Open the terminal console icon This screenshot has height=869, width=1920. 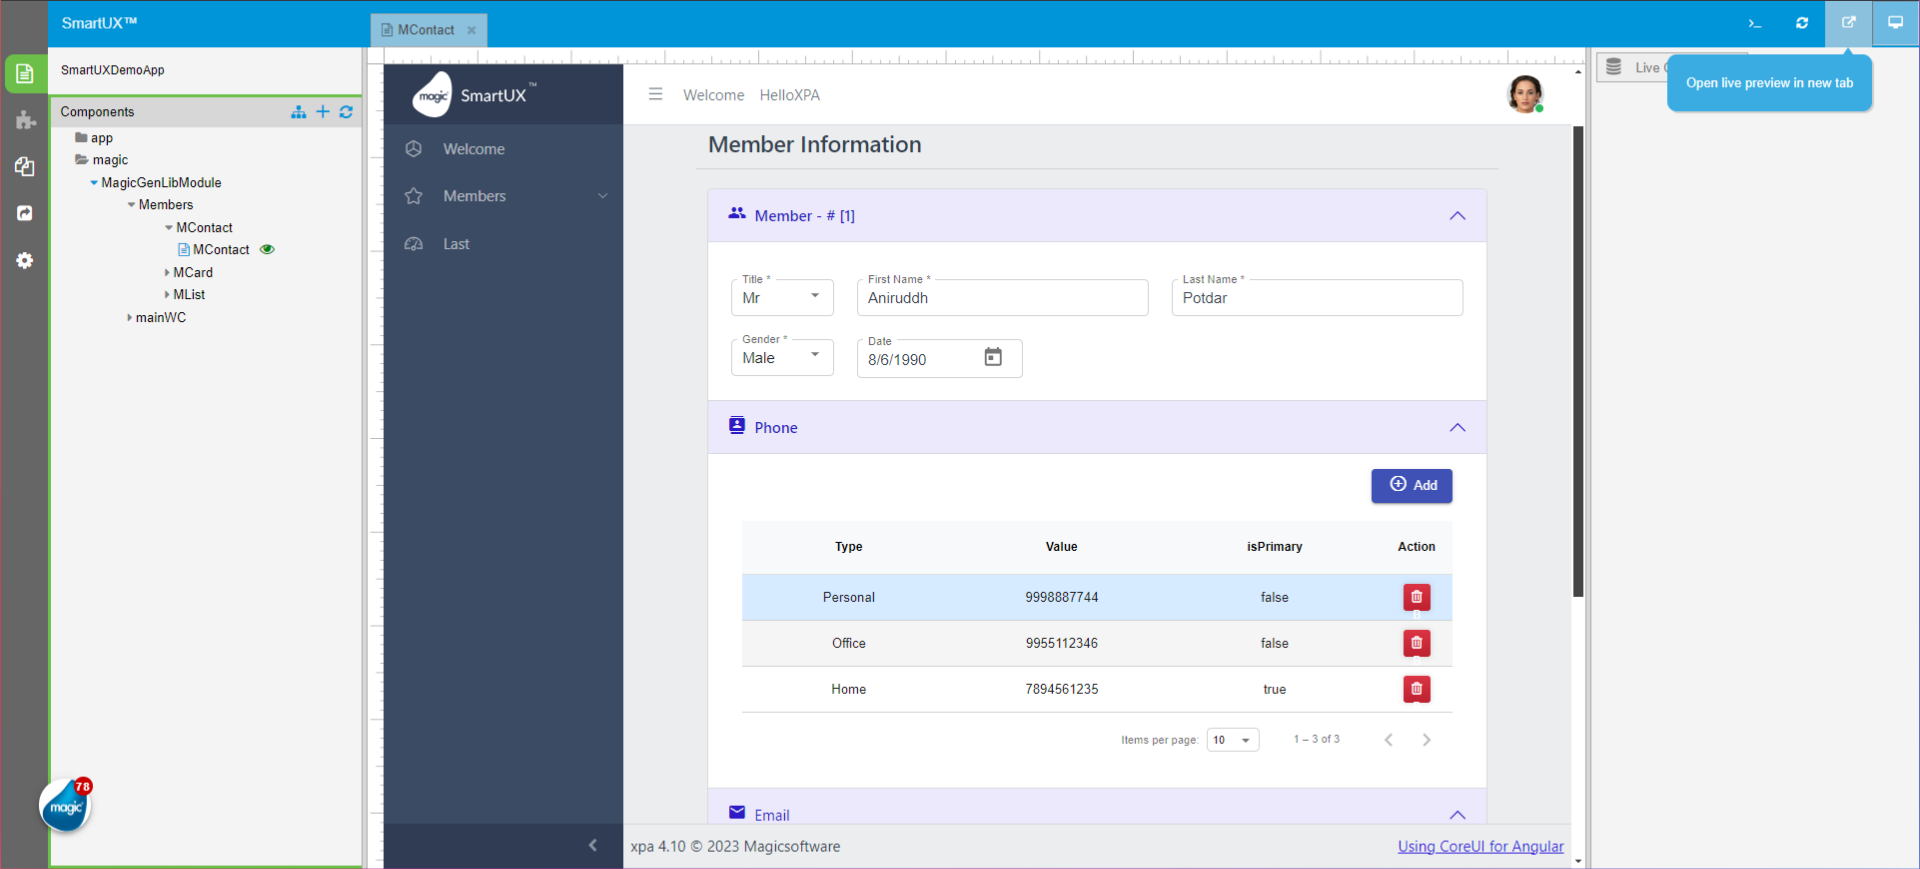coord(1754,23)
